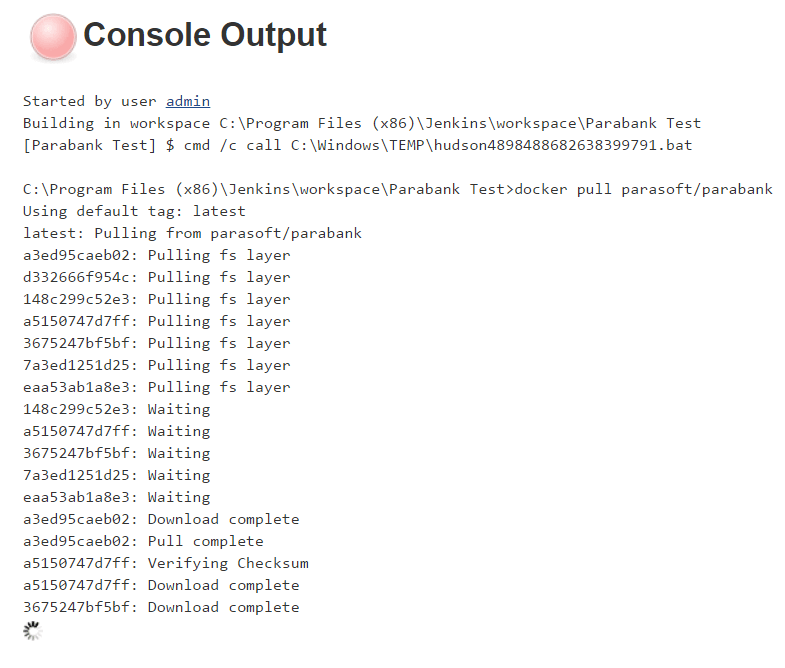Click the 'docker pull parasoft/parabank' line

coord(398,190)
